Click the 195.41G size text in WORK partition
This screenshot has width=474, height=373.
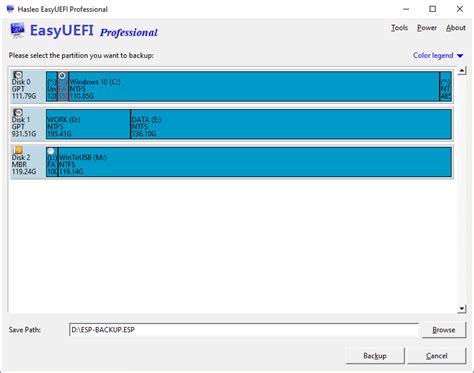pyautogui.click(x=59, y=134)
